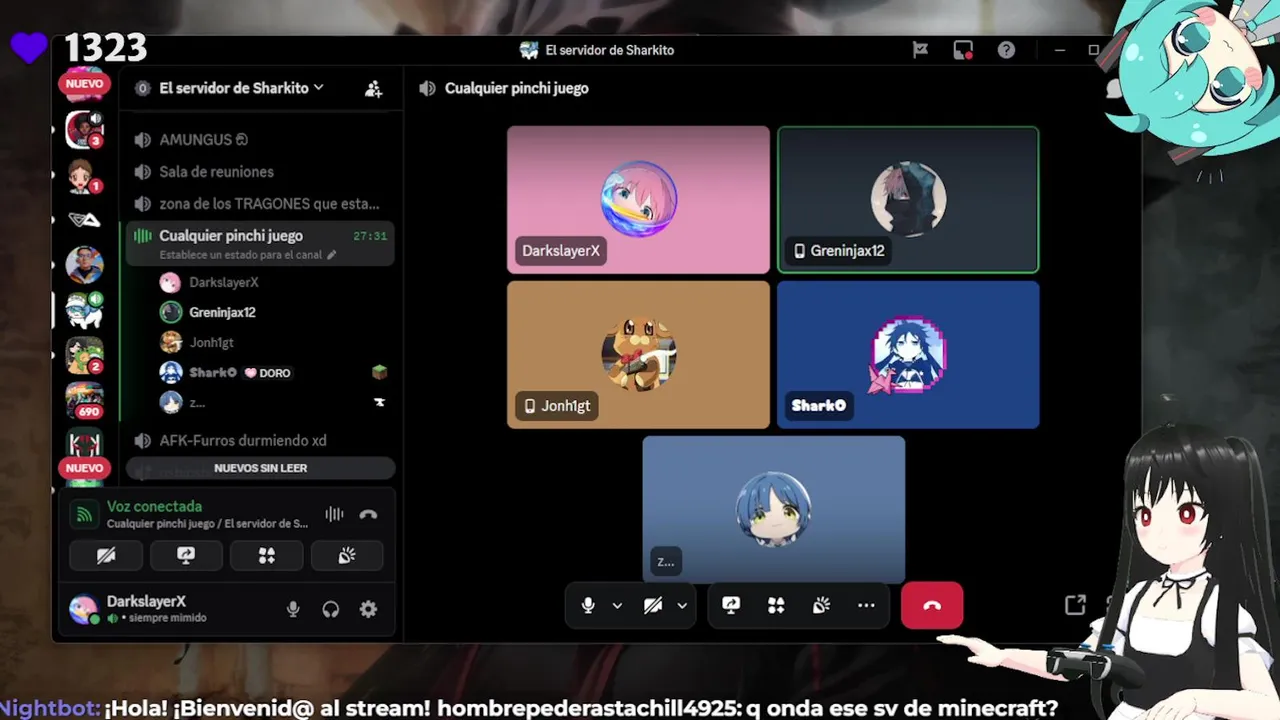Focus the z... user video tile
Screen dimensions: 1280x720
click(x=773, y=509)
